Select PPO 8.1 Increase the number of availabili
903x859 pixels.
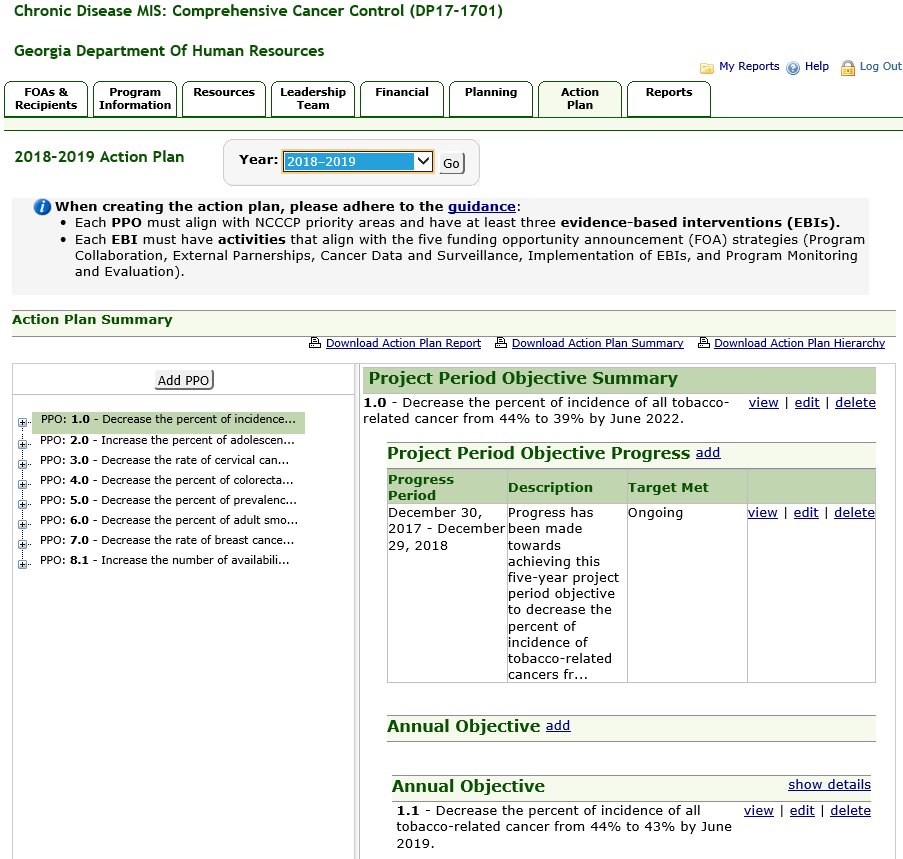pos(164,560)
